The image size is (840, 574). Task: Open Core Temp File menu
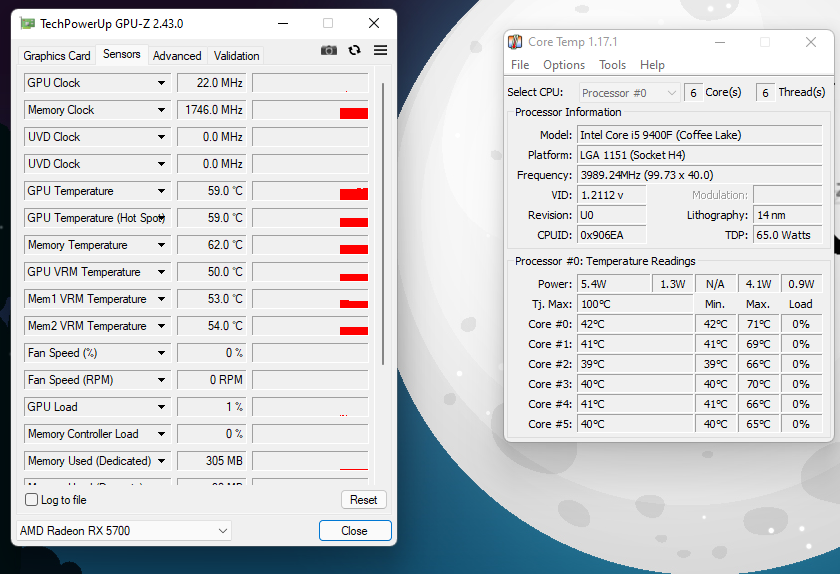520,65
